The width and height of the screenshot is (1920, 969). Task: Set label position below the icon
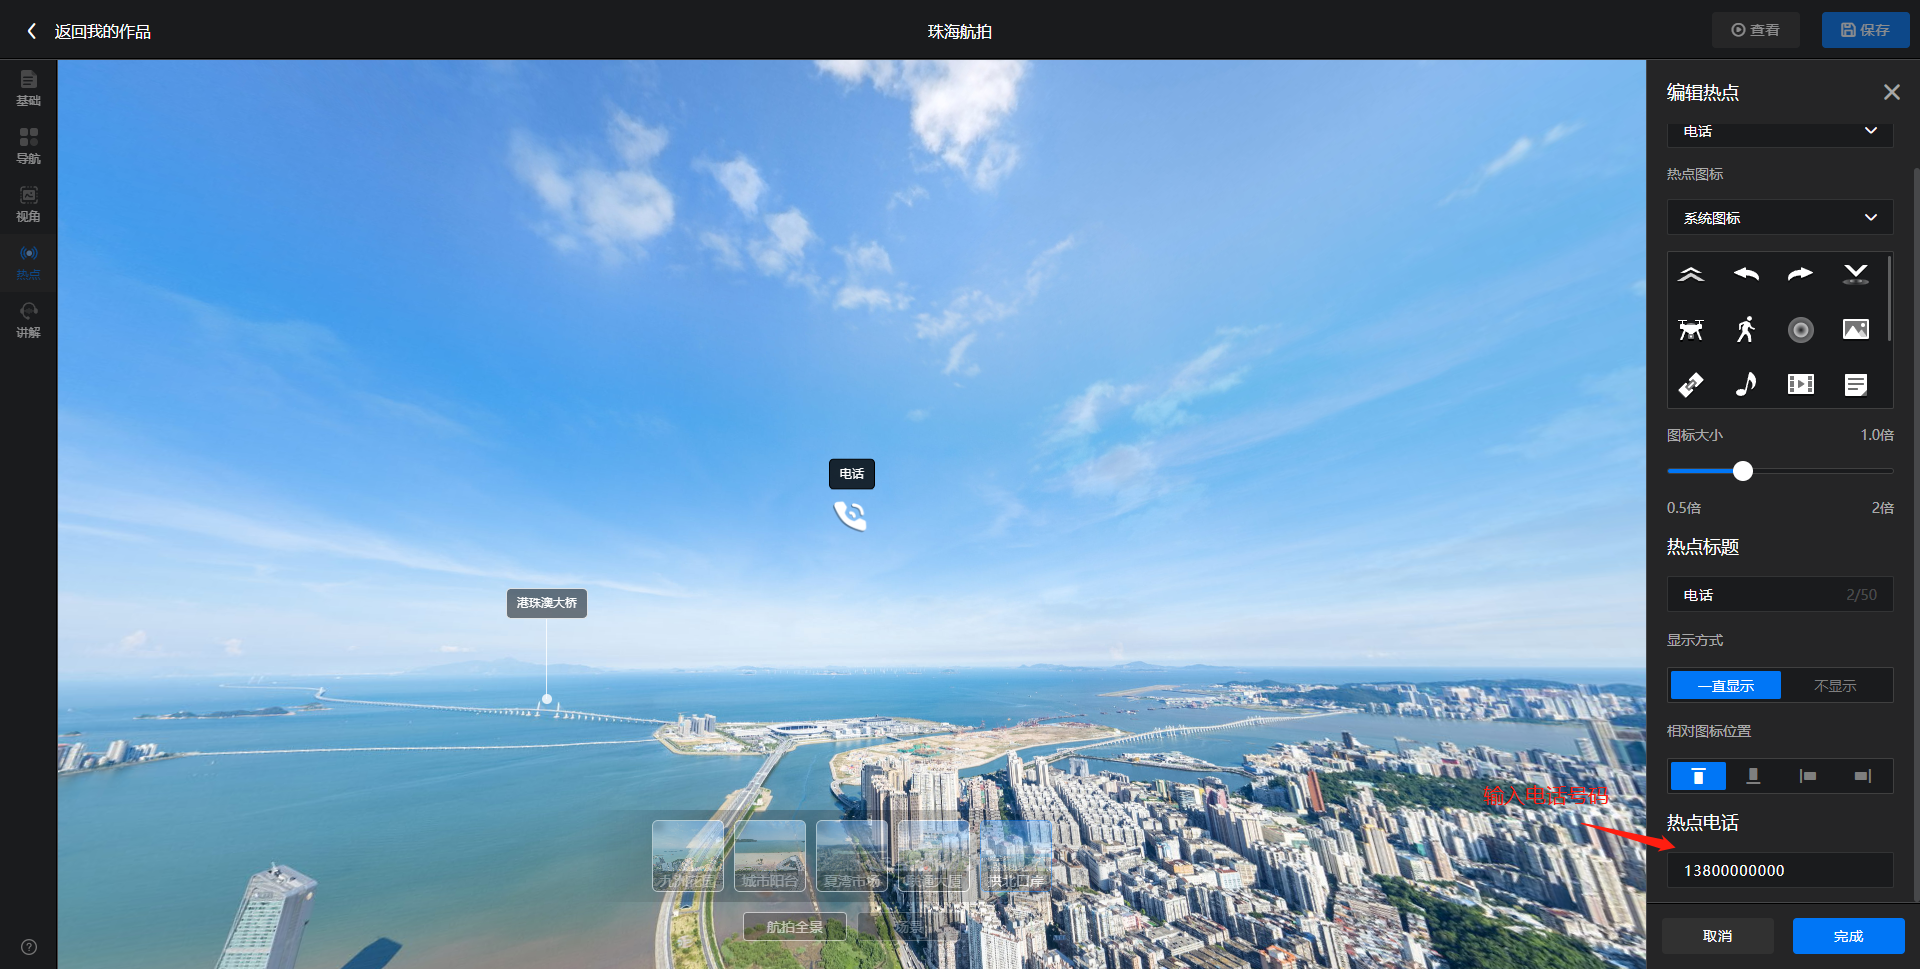coord(1753,776)
